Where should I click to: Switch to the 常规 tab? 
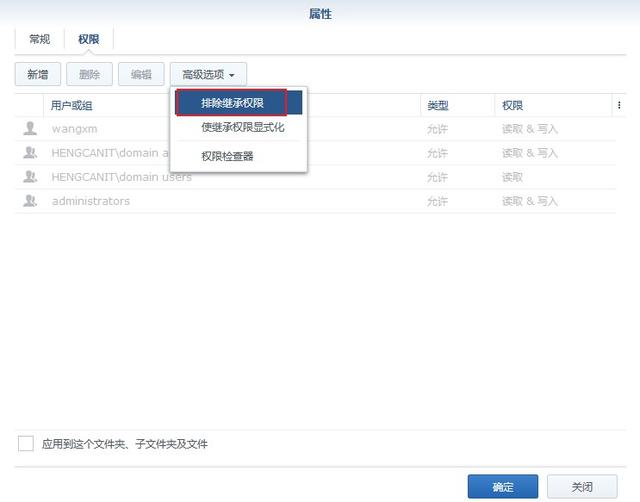pyautogui.click(x=40, y=39)
